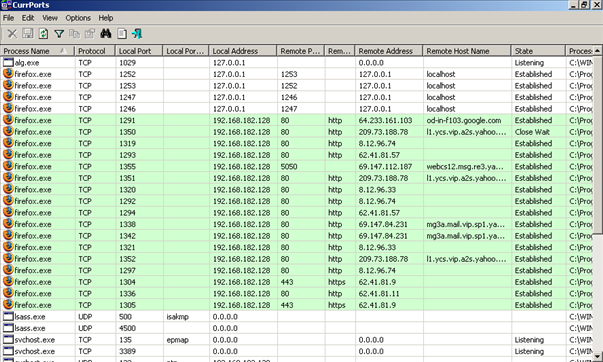This screenshot has height=362, width=603.
Task: Click Firefox icon on local port 1338 row
Action: coord(8,224)
